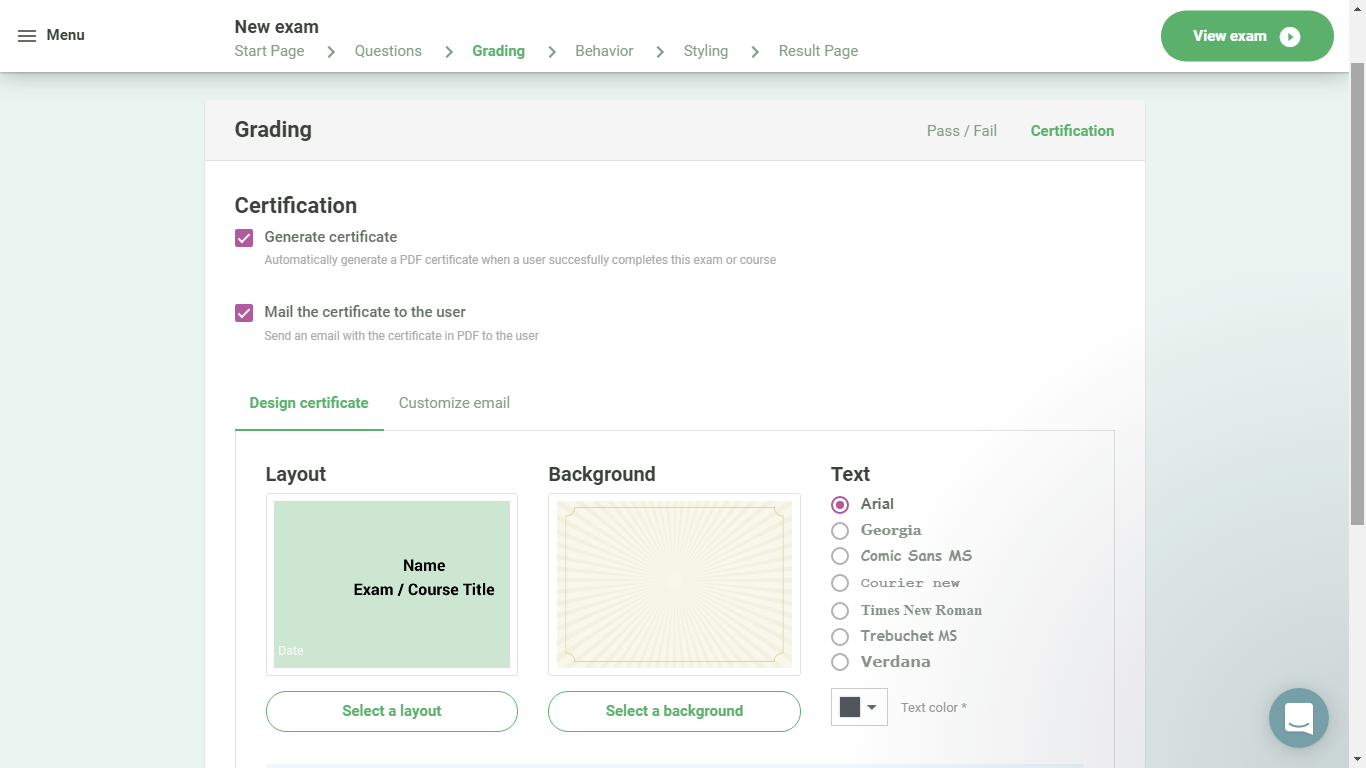
Task: Go to Styling step
Action: point(706,51)
